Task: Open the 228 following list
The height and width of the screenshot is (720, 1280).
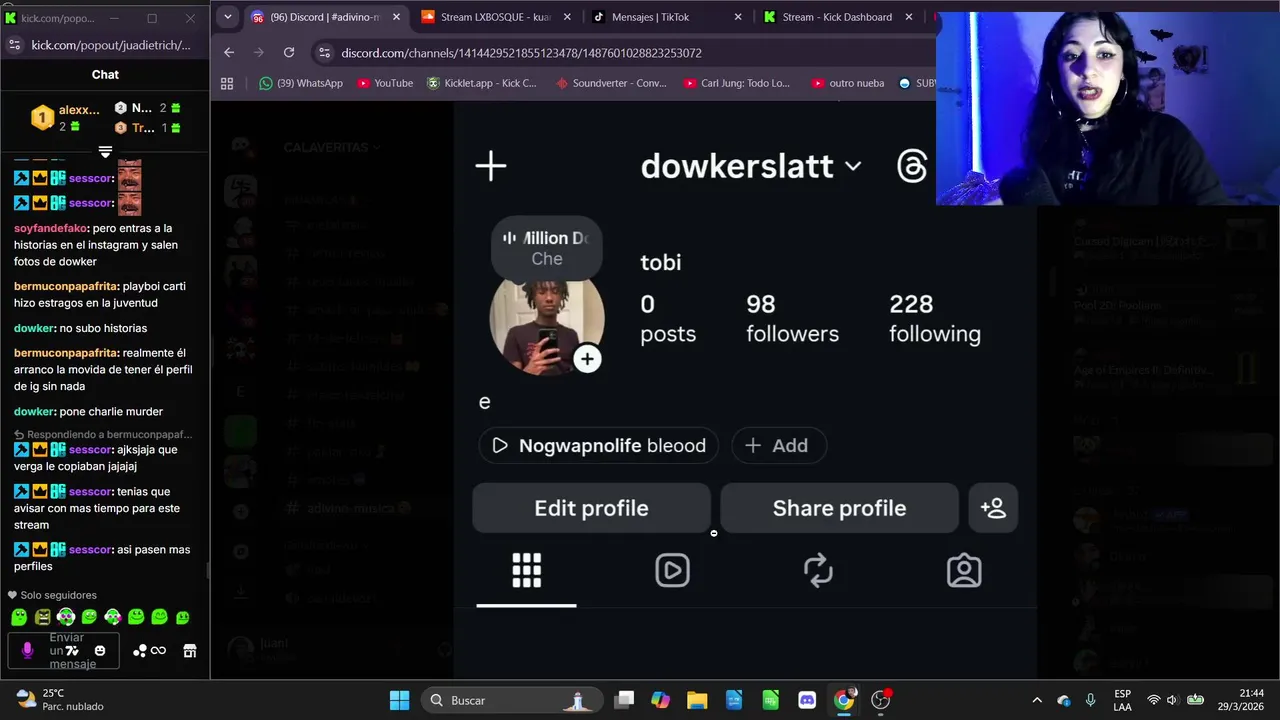Action: [x=935, y=319]
